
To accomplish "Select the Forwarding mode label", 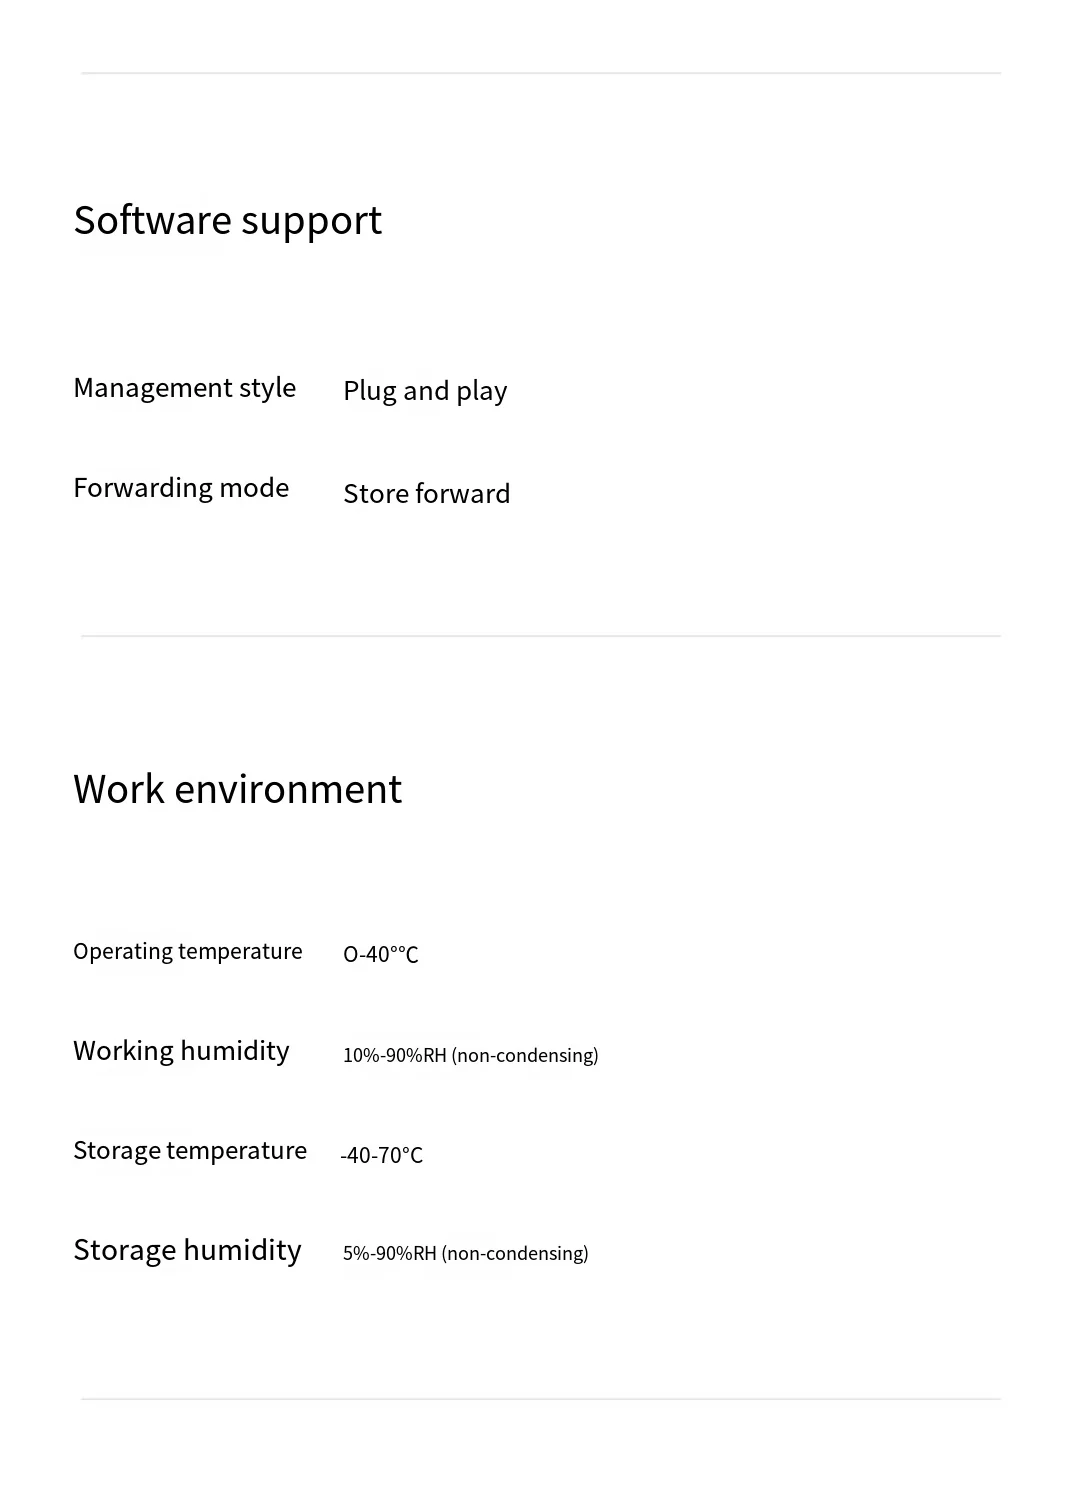I will [181, 488].
